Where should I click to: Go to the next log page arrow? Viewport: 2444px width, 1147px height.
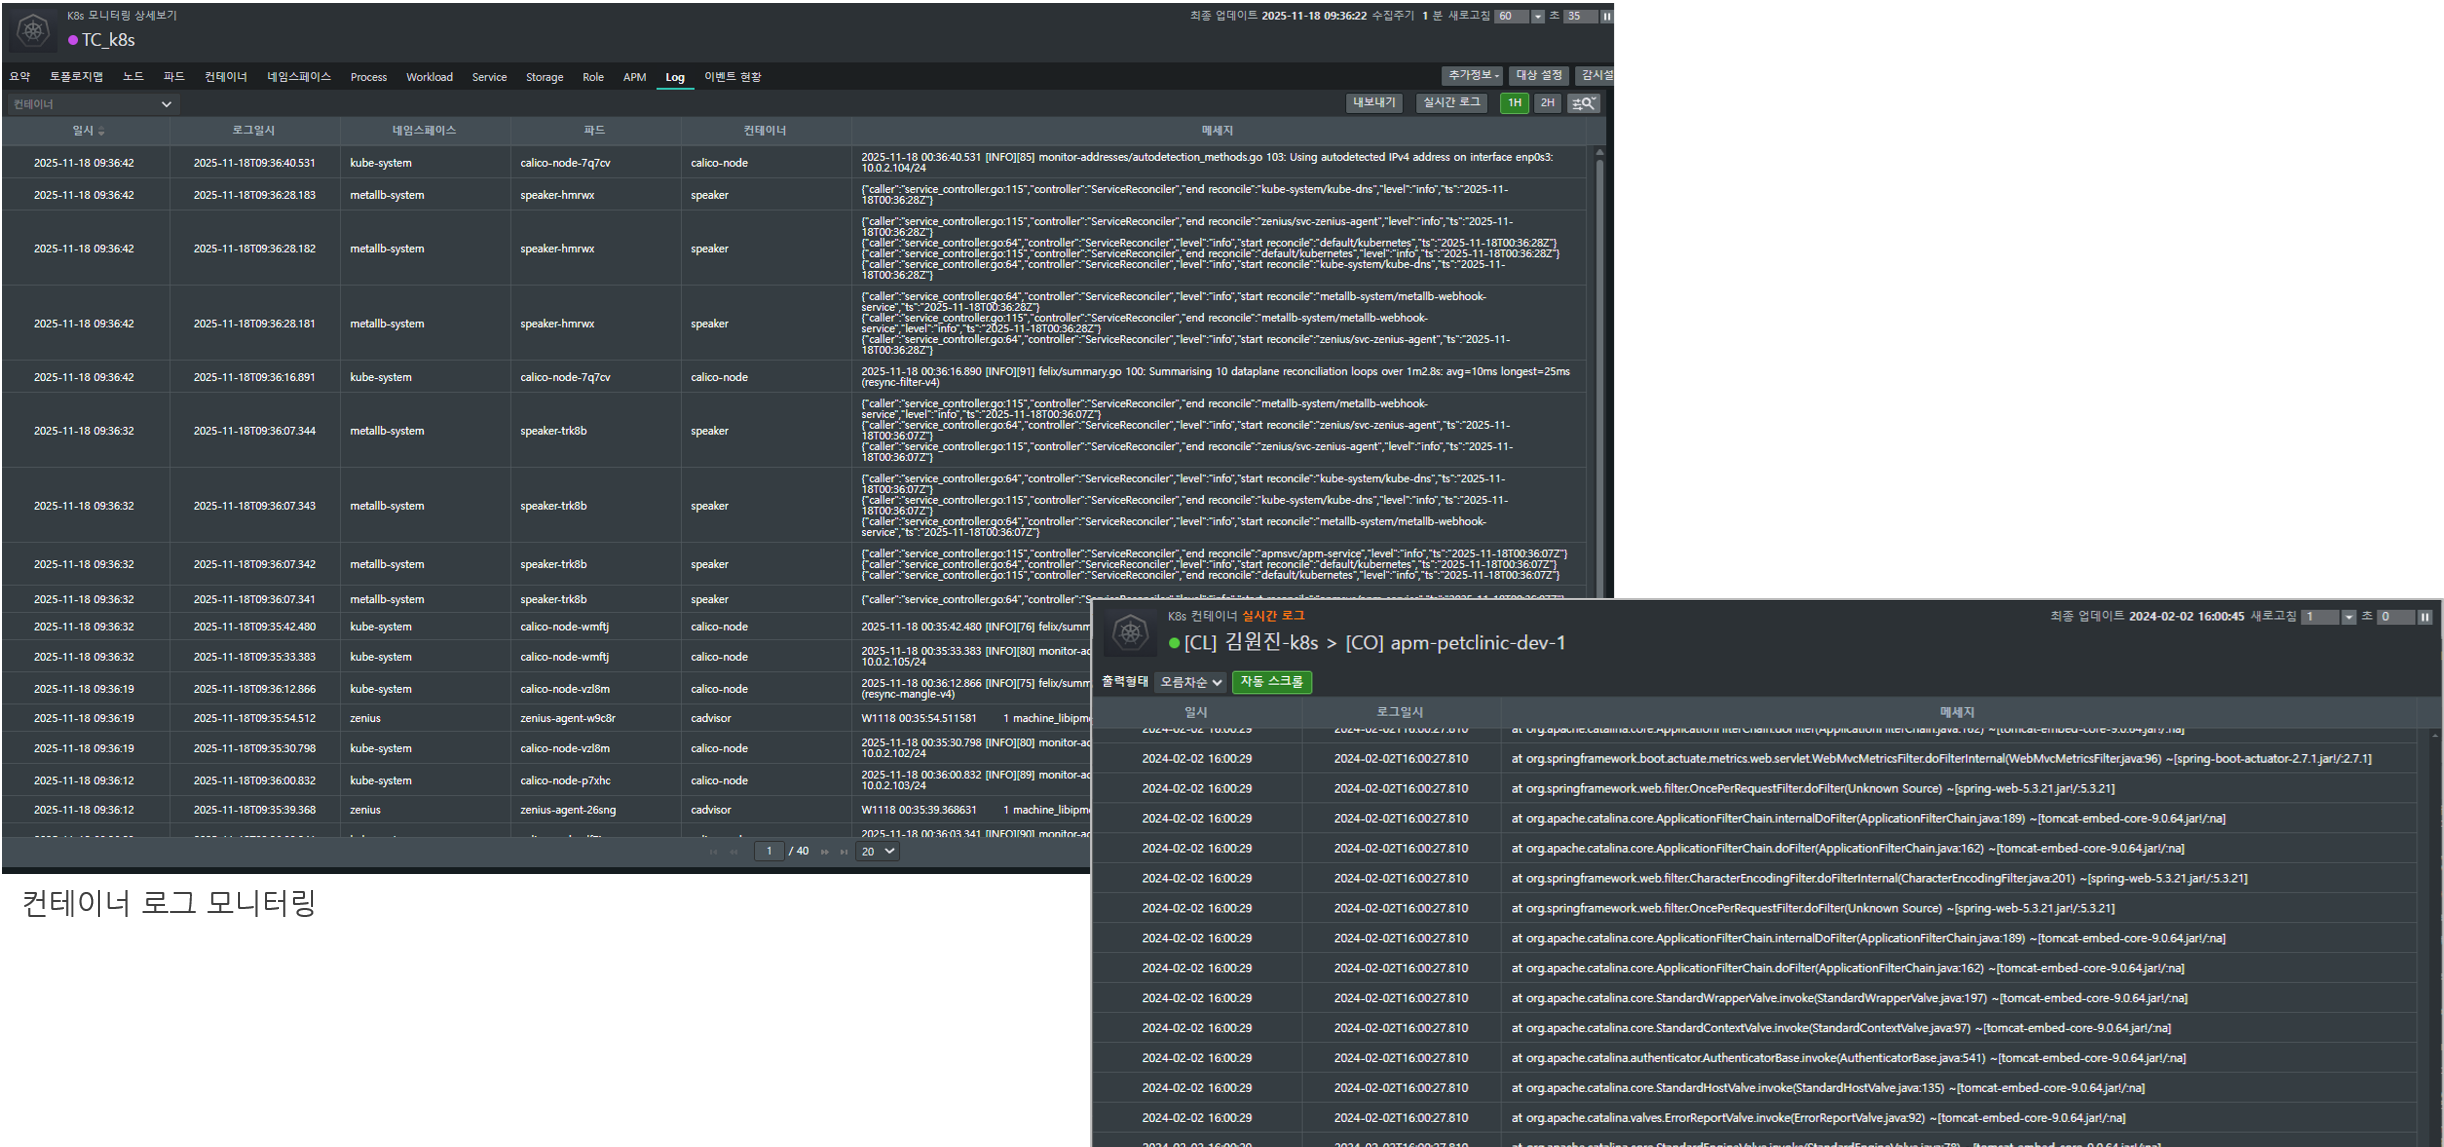point(825,852)
